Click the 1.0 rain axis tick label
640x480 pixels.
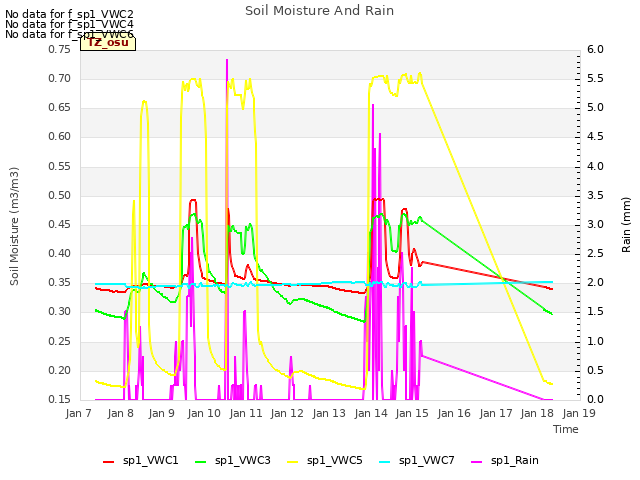point(596,342)
